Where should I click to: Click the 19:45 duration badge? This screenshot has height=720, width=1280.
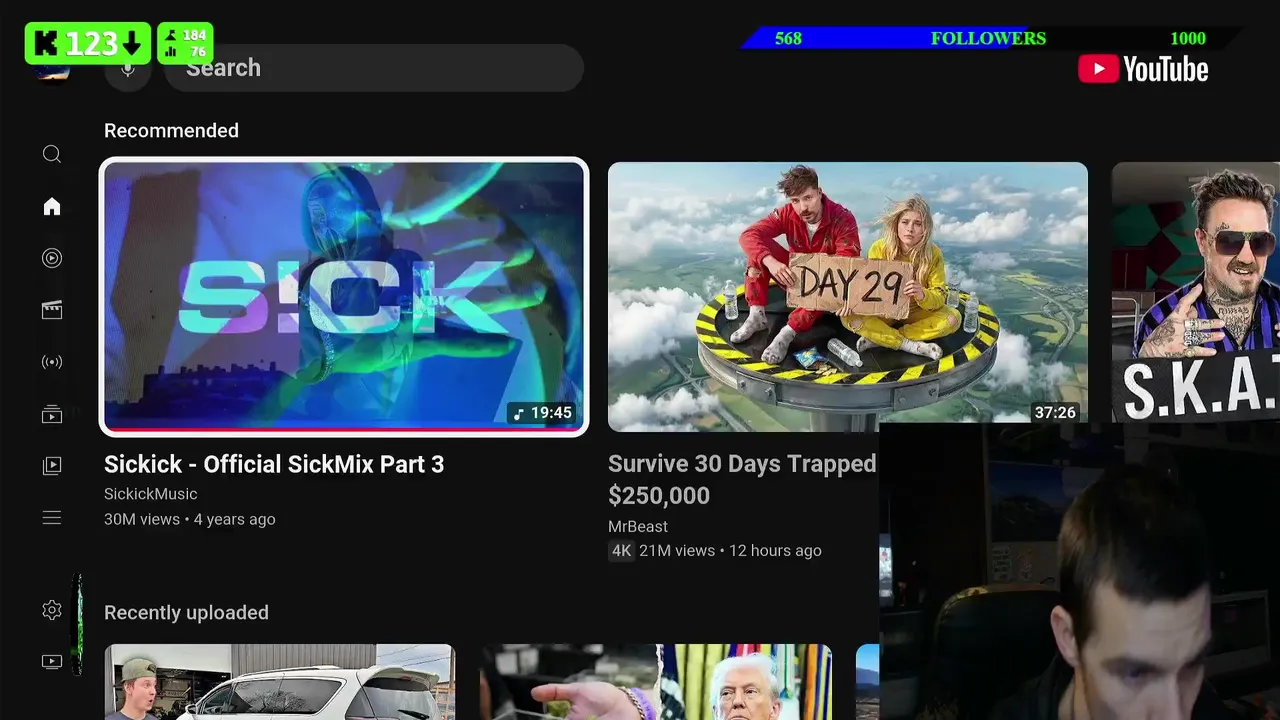[542, 412]
